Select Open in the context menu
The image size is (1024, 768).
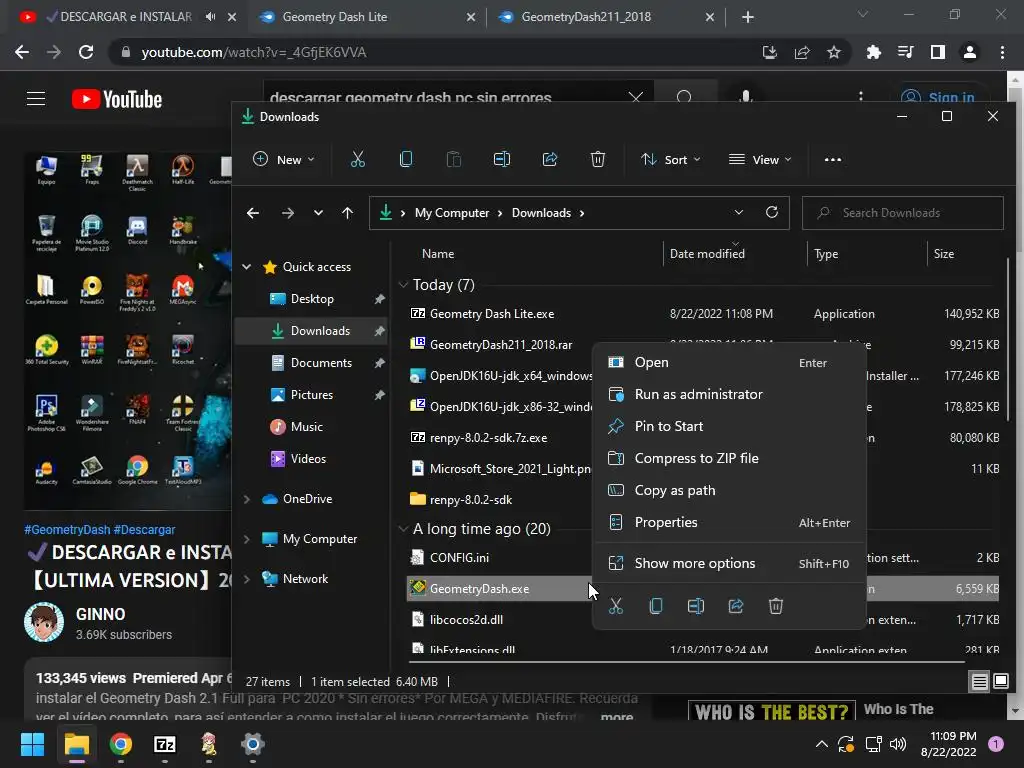click(729, 362)
